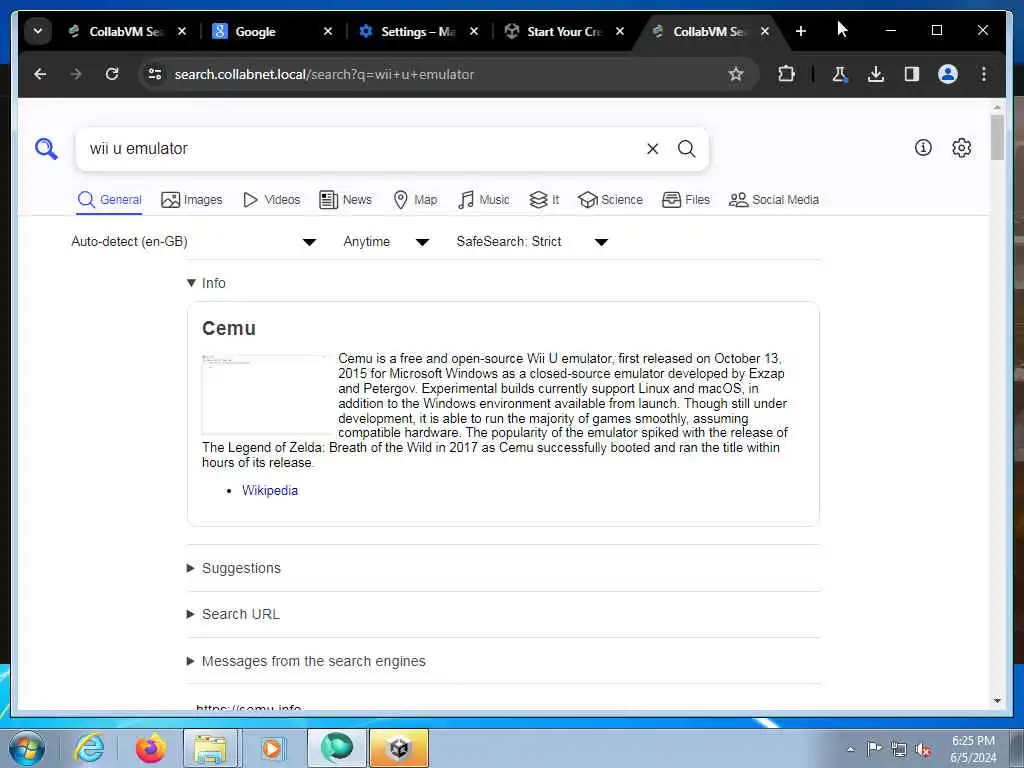Click the Cemu infobox heading
The width and height of the screenshot is (1024, 768).
pyautogui.click(x=229, y=328)
